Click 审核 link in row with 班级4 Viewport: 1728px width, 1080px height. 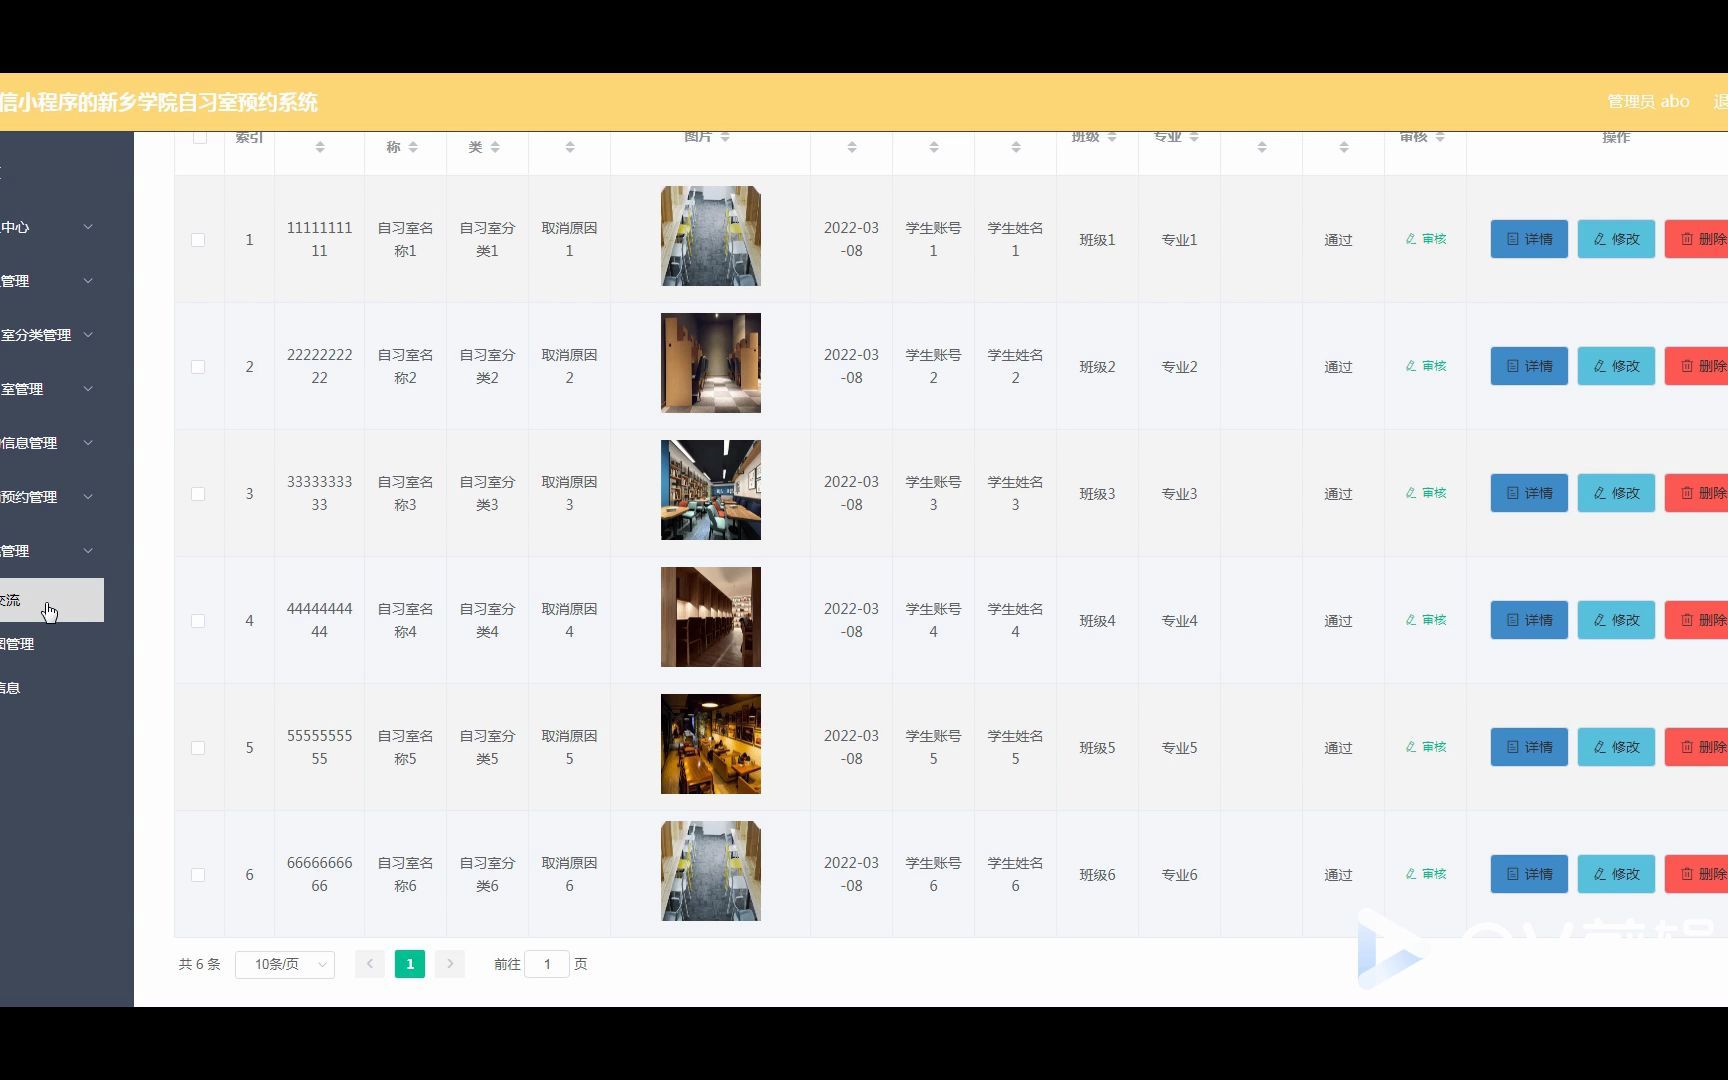(x=1426, y=620)
